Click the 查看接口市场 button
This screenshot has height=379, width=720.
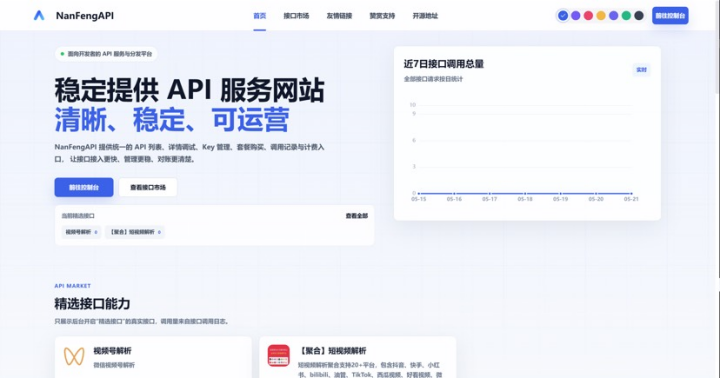[148, 187]
